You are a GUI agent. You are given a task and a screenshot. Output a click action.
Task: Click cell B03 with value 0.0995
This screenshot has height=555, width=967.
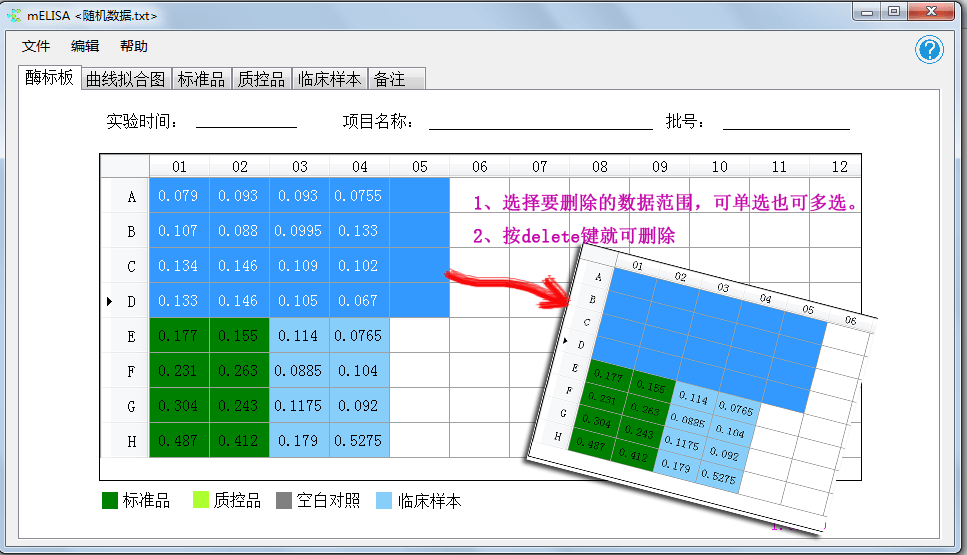click(299, 231)
